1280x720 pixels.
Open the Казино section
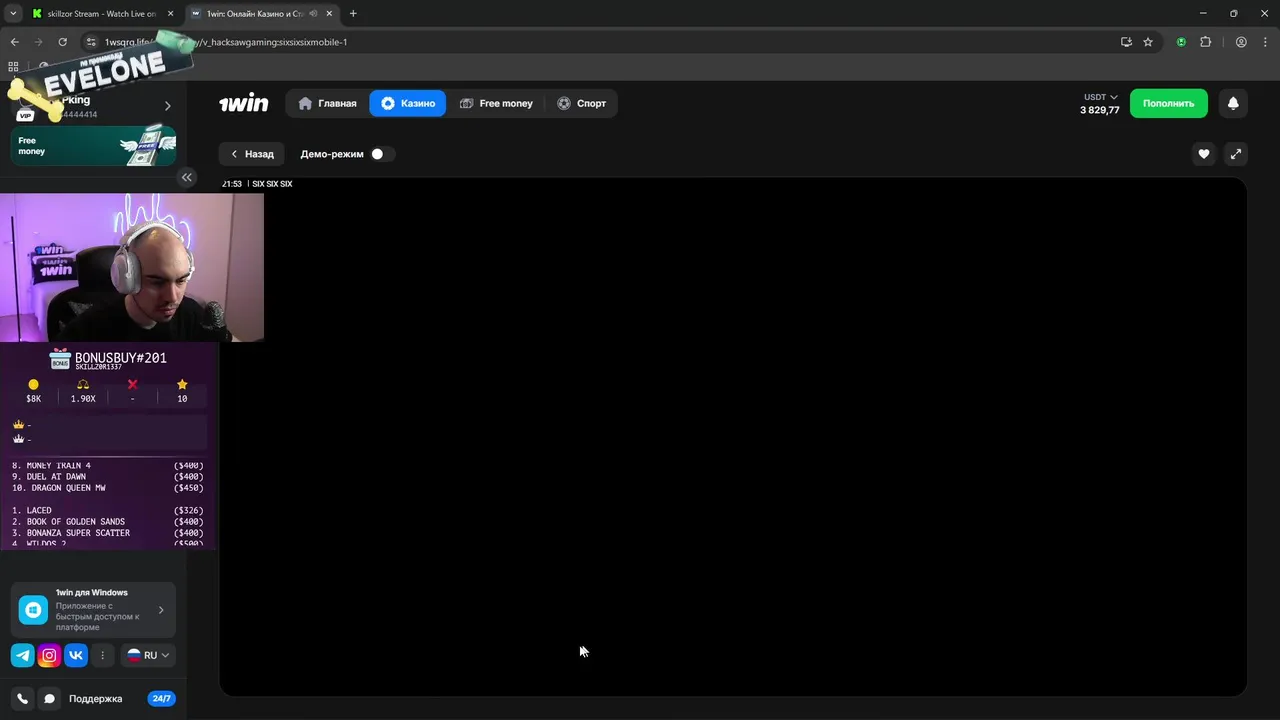click(408, 103)
